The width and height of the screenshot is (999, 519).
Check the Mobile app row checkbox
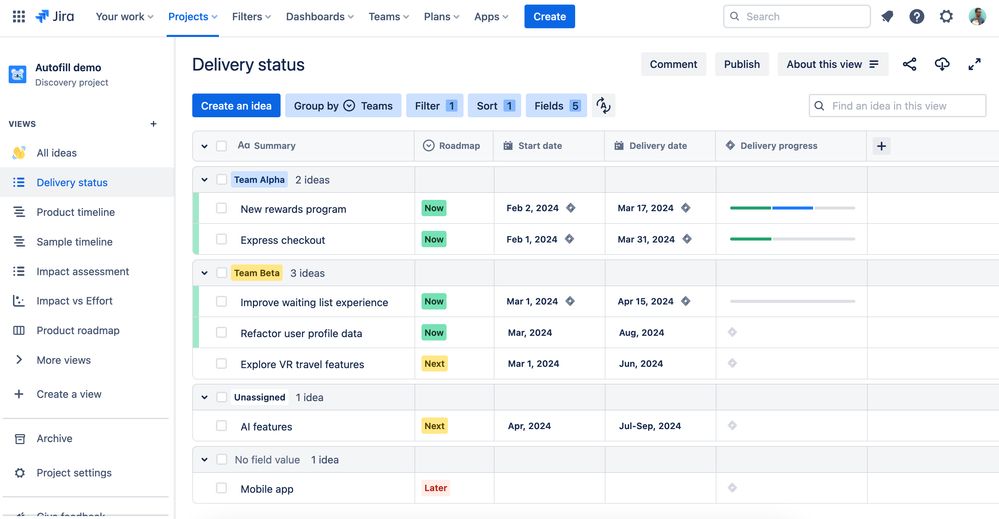[x=221, y=488]
